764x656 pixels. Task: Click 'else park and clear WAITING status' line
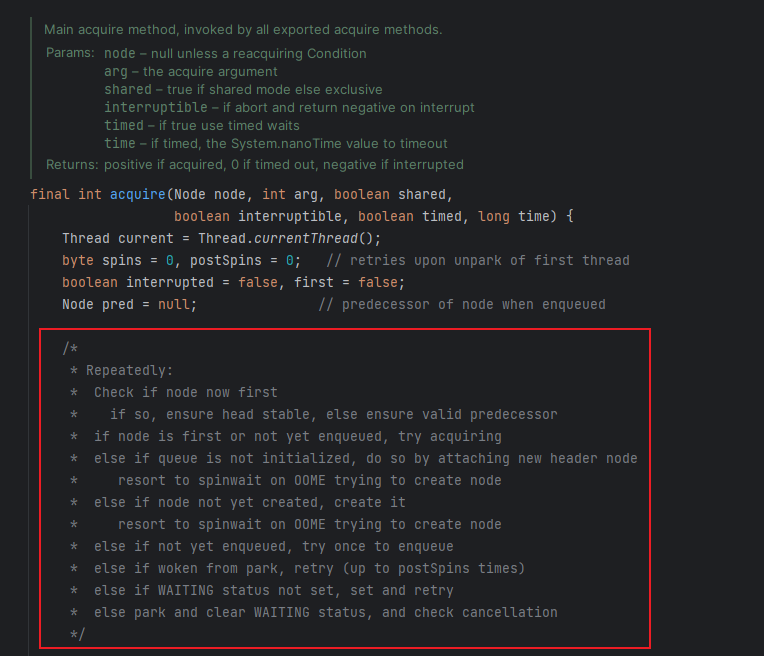point(325,612)
